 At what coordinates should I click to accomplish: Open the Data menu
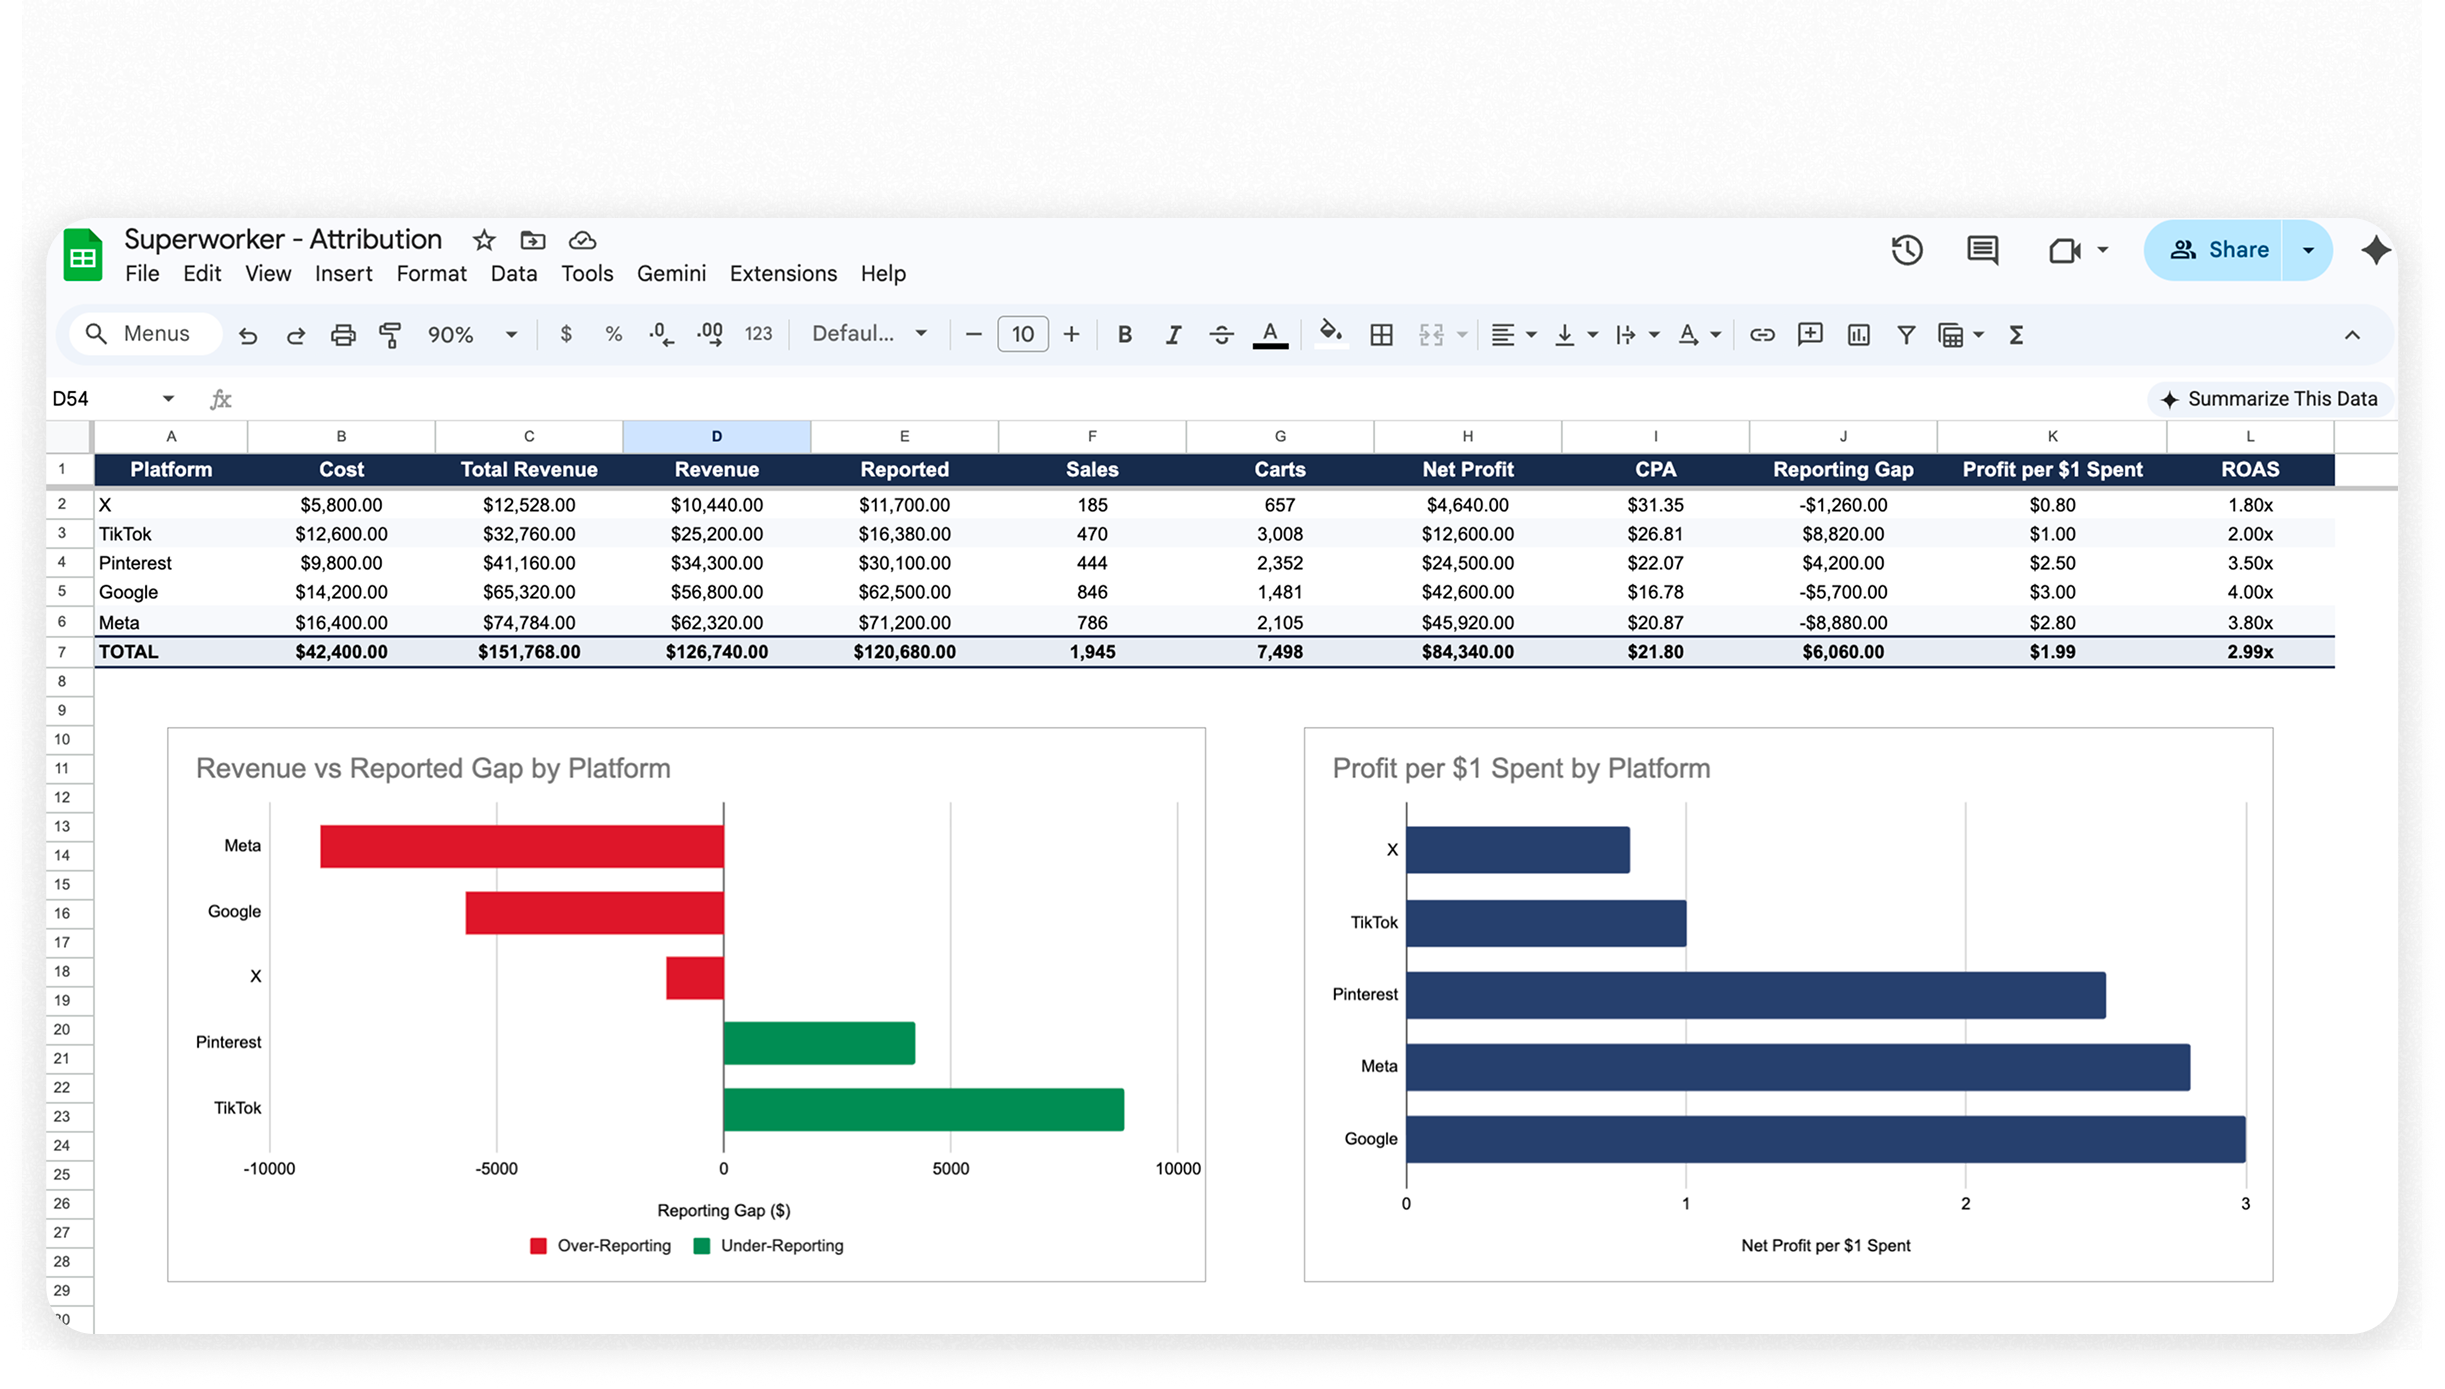[514, 274]
